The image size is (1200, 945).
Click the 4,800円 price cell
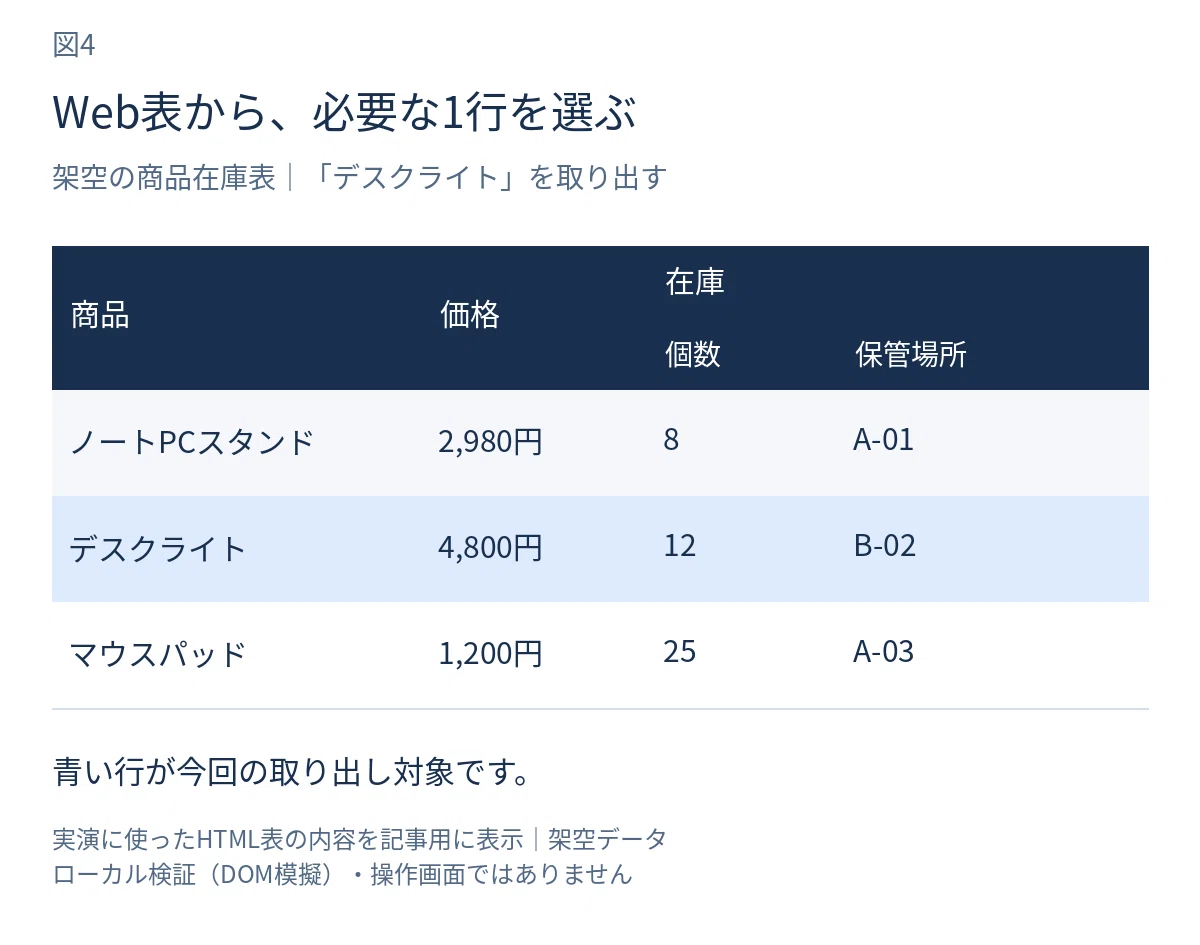490,548
